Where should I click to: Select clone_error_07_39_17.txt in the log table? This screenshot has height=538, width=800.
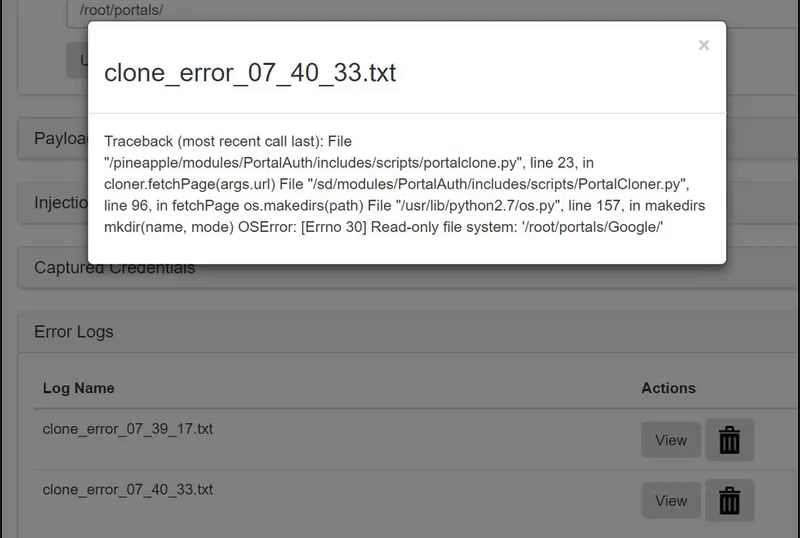tap(128, 430)
